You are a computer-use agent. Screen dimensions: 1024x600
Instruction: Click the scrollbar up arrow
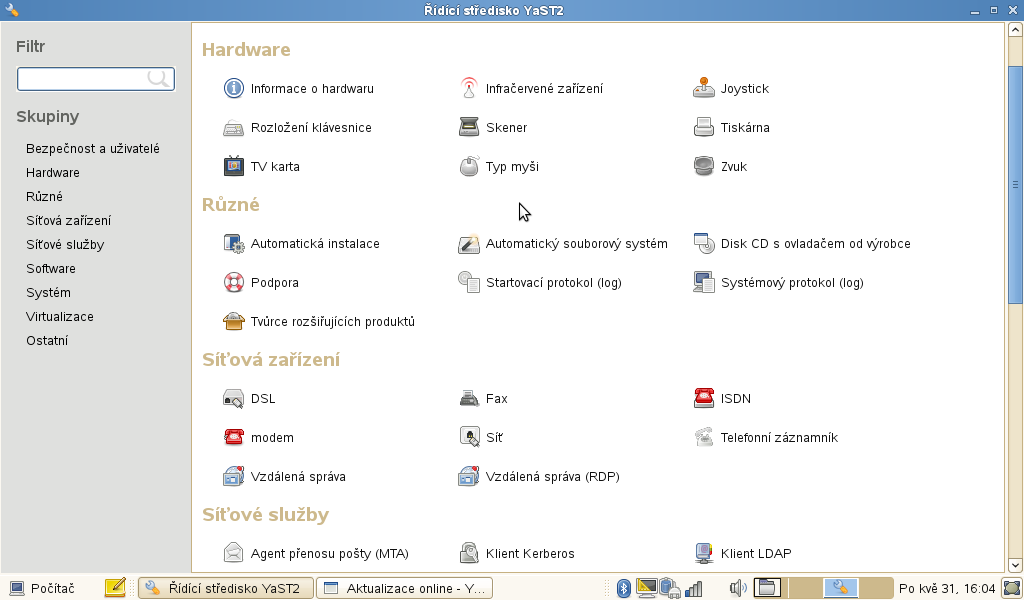pyautogui.click(x=1015, y=29)
